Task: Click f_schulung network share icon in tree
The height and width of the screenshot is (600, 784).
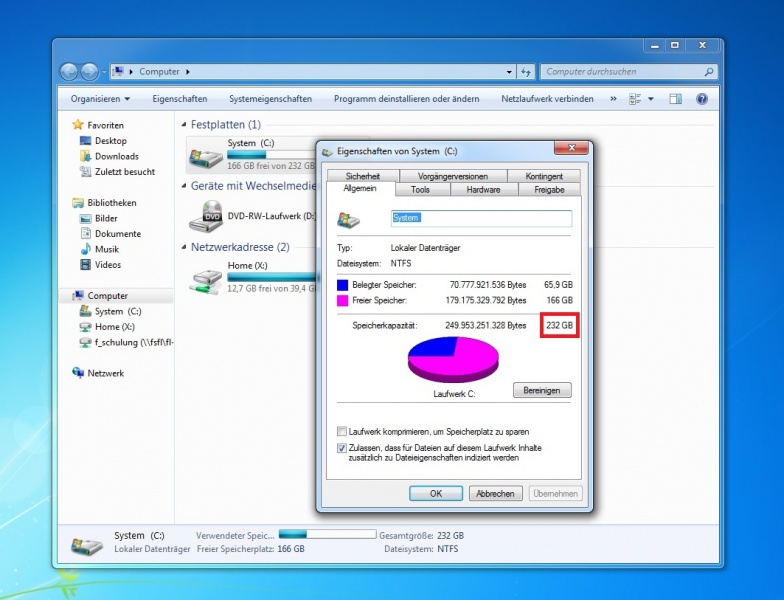Action: pyautogui.click(x=86, y=342)
